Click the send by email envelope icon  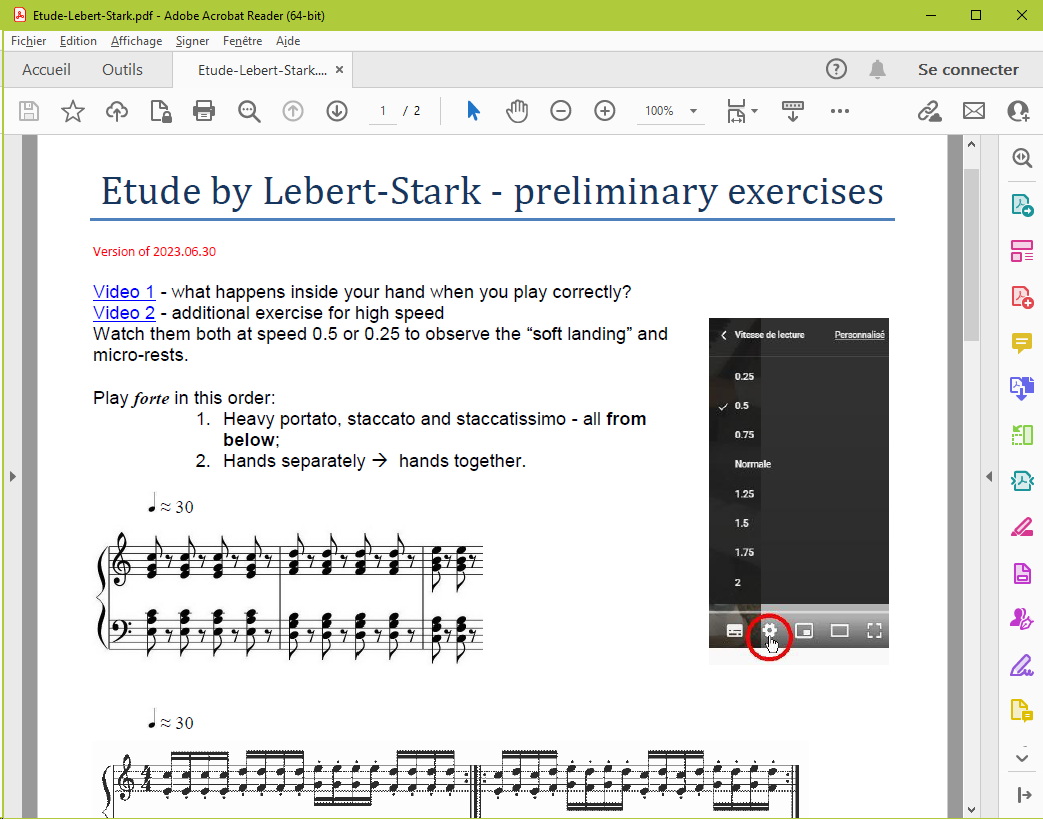click(x=974, y=111)
